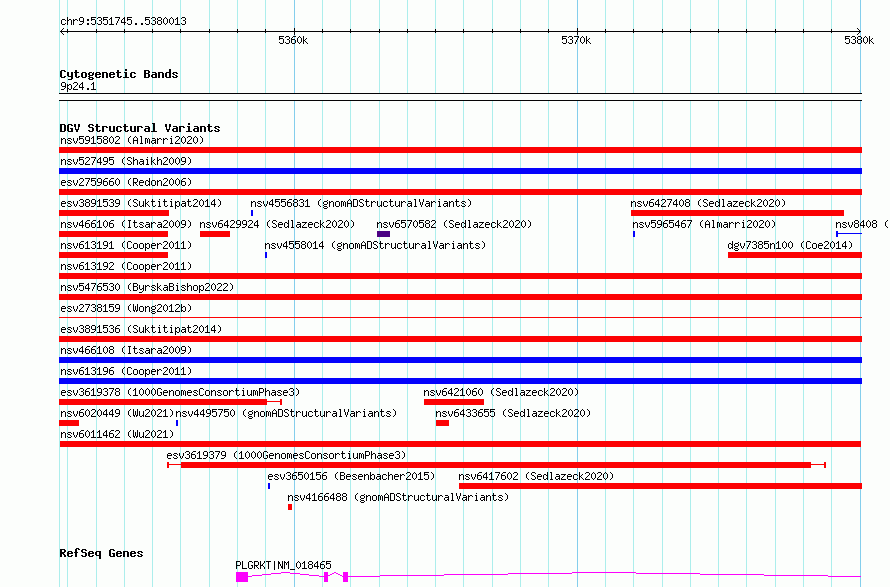Click the nsv466108 (Itsara2009) blue bar
The height and width of the screenshot is (587, 890).
pos(460,360)
